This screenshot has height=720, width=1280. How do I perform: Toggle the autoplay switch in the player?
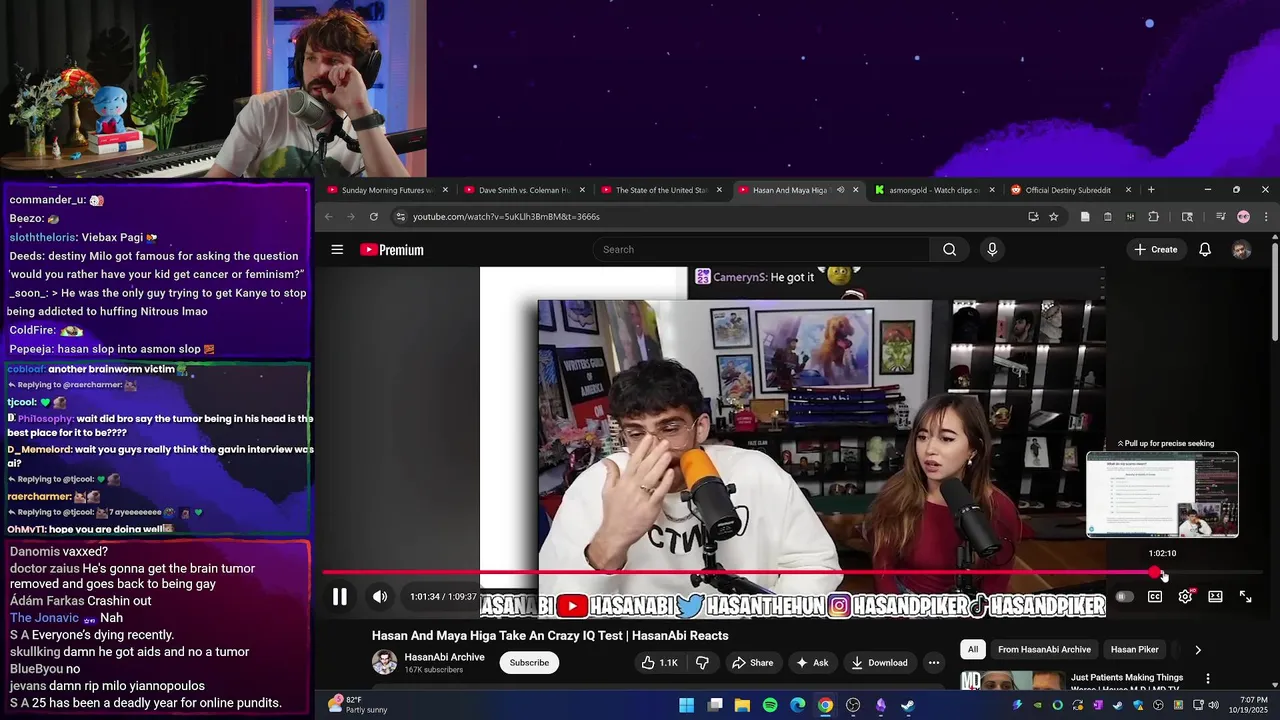tap(1124, 597)
